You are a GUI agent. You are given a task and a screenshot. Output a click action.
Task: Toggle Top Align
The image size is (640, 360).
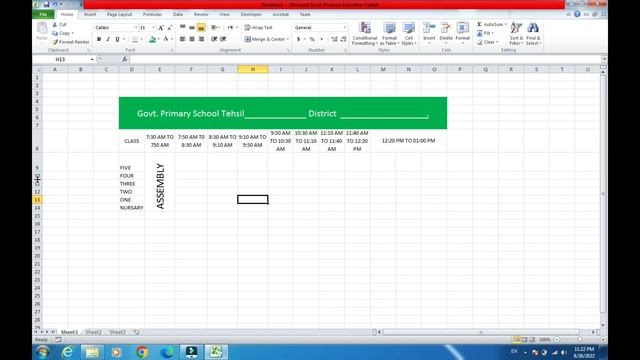[183, 28]
